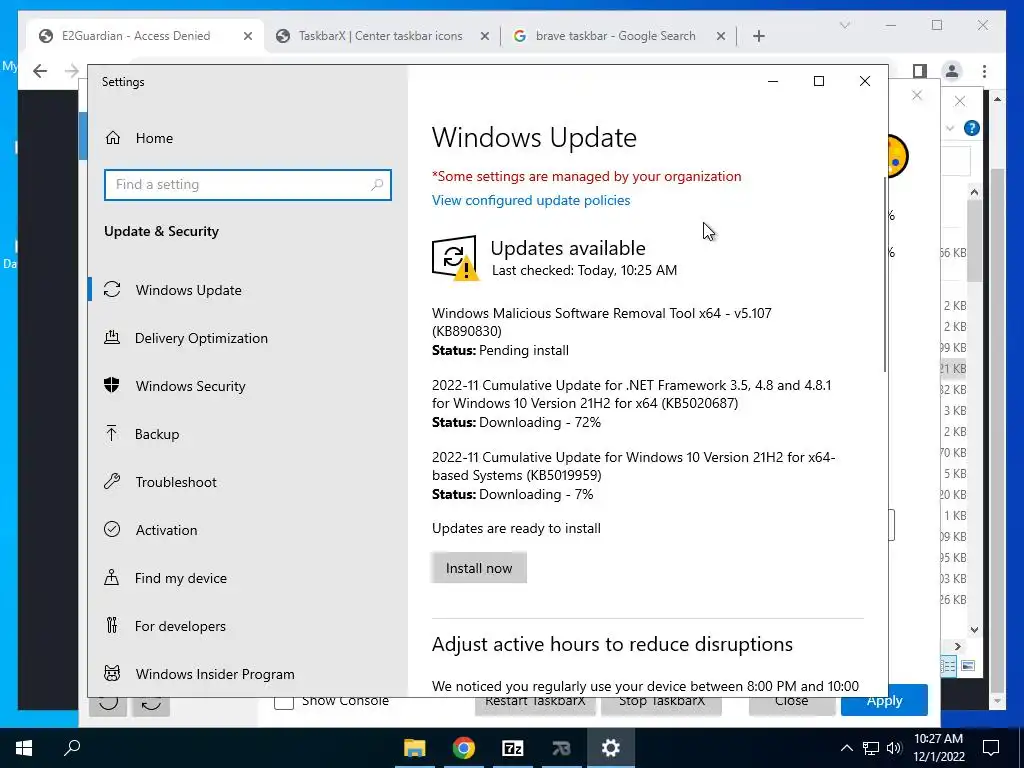Toggle the Show Console checkbox in TaskbarX

[283, 703]
